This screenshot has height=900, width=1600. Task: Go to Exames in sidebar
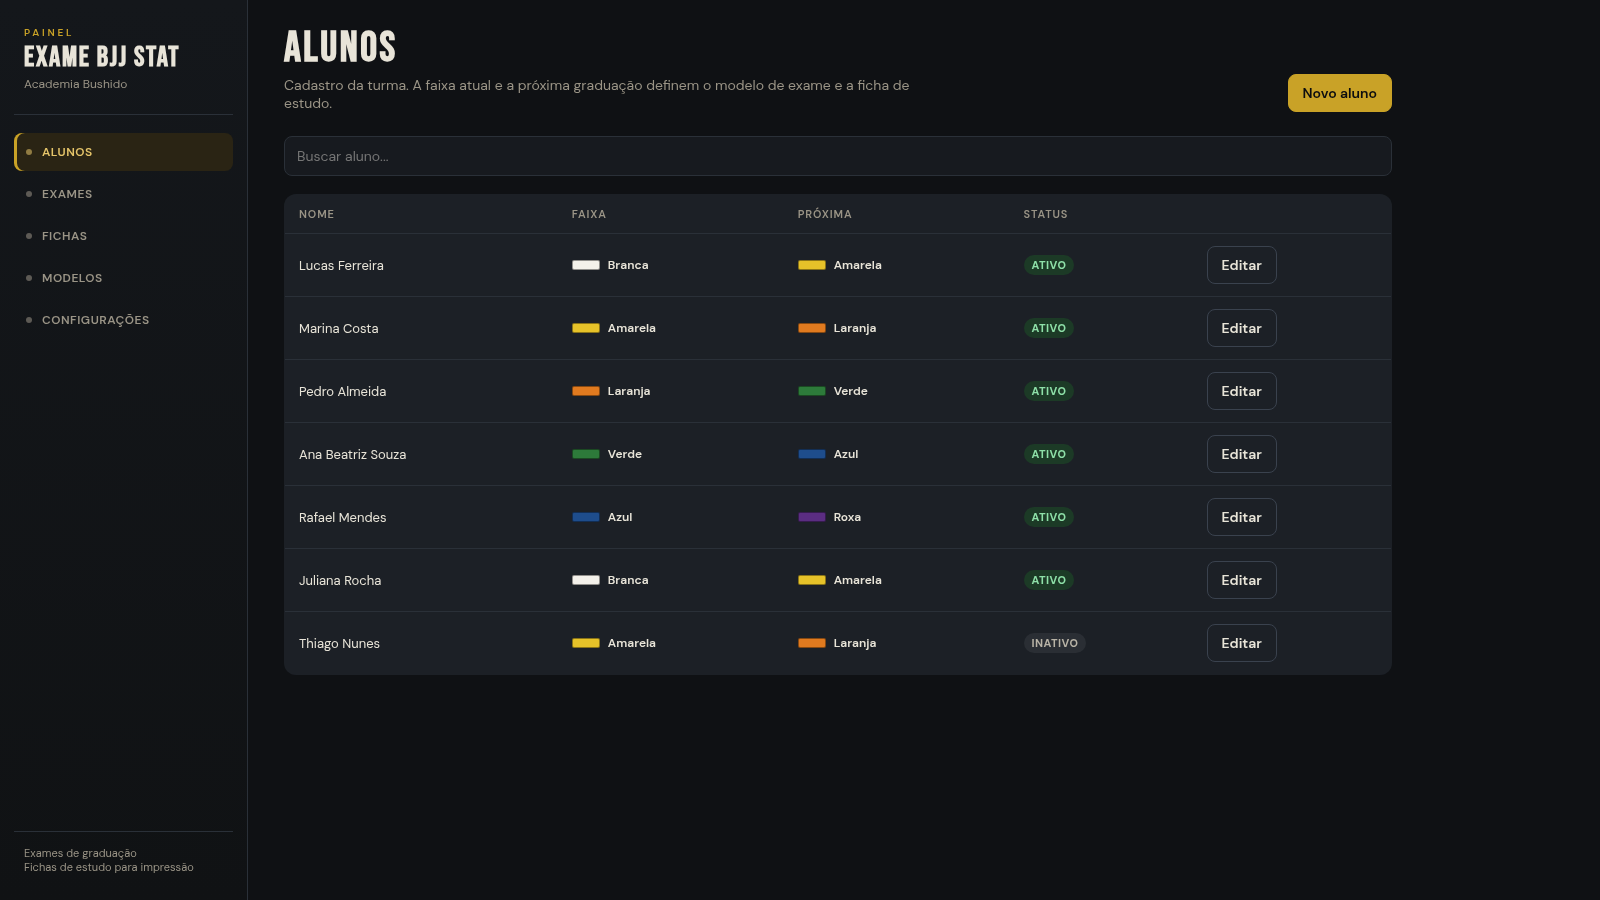click(x=124, y=194)
